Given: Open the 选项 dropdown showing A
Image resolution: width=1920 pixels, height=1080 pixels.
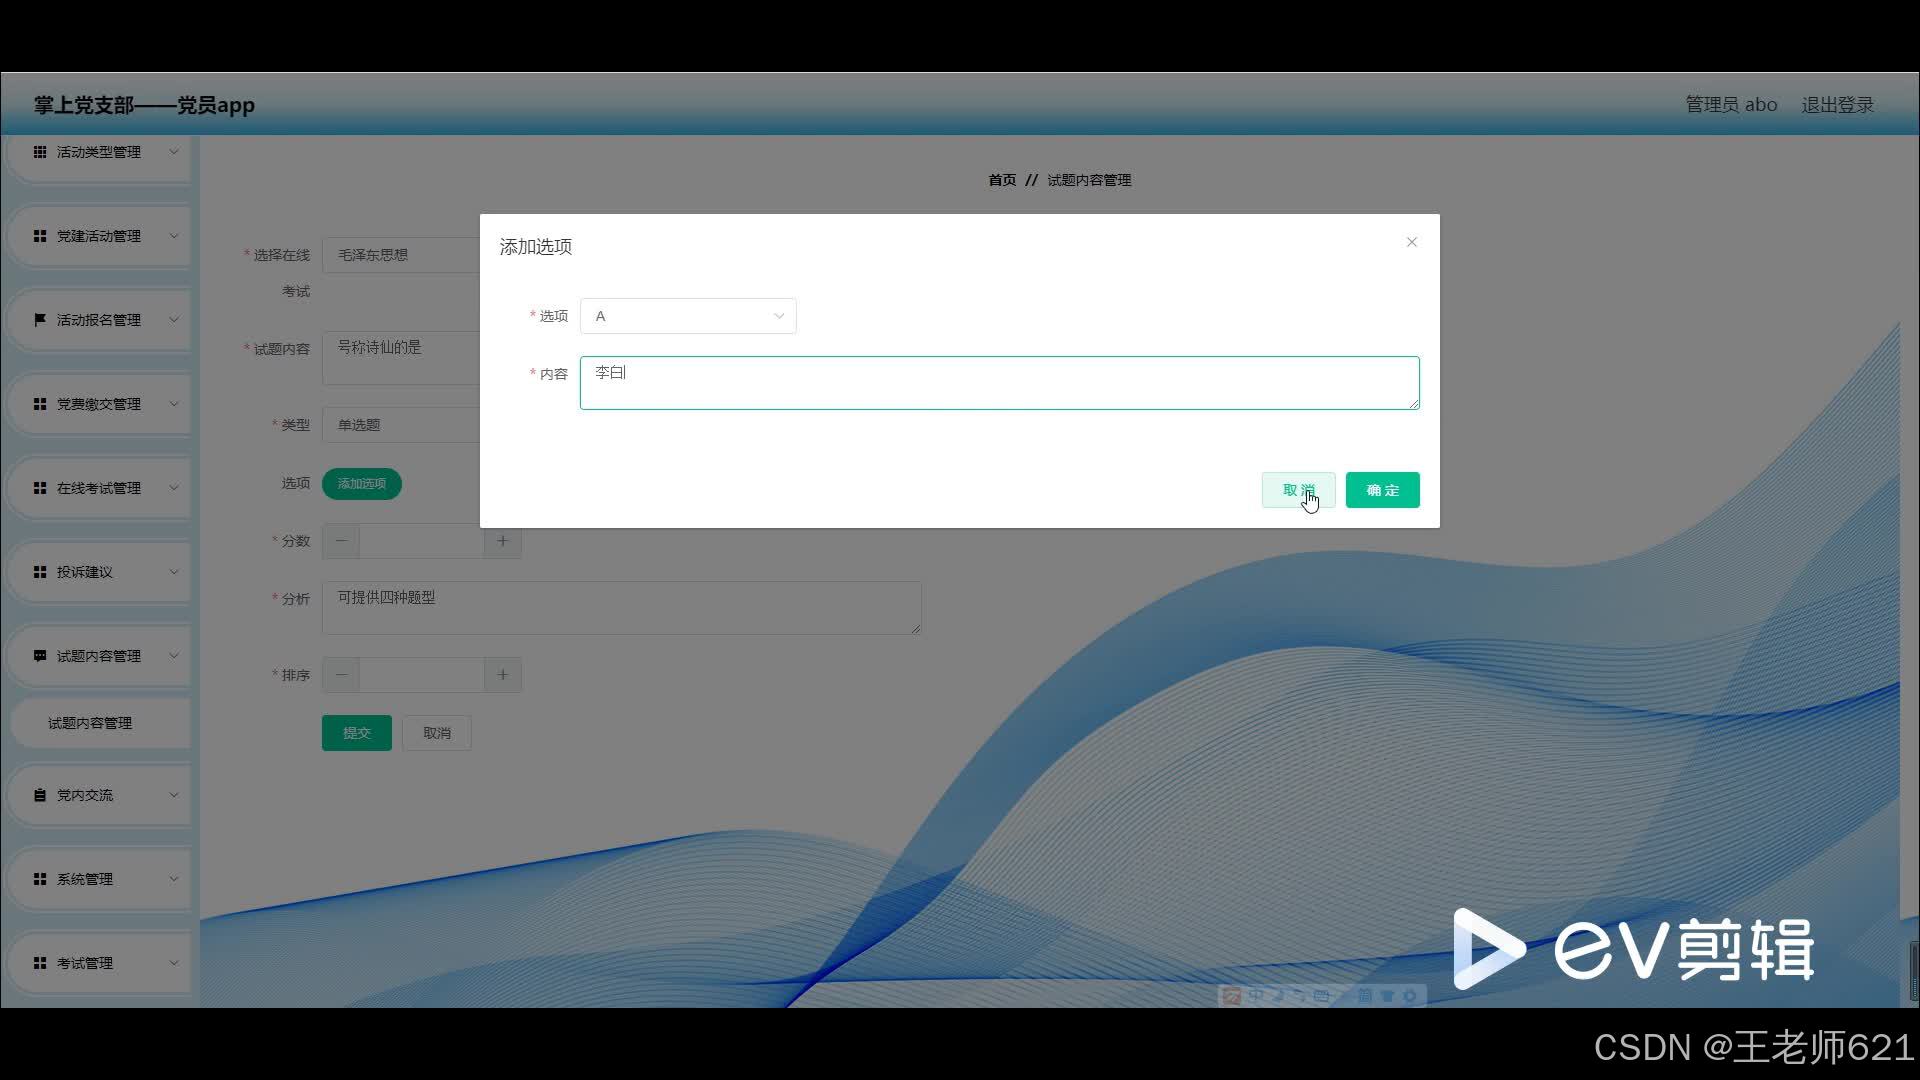Looking at the screenshot, I should (x=688, y=316).
